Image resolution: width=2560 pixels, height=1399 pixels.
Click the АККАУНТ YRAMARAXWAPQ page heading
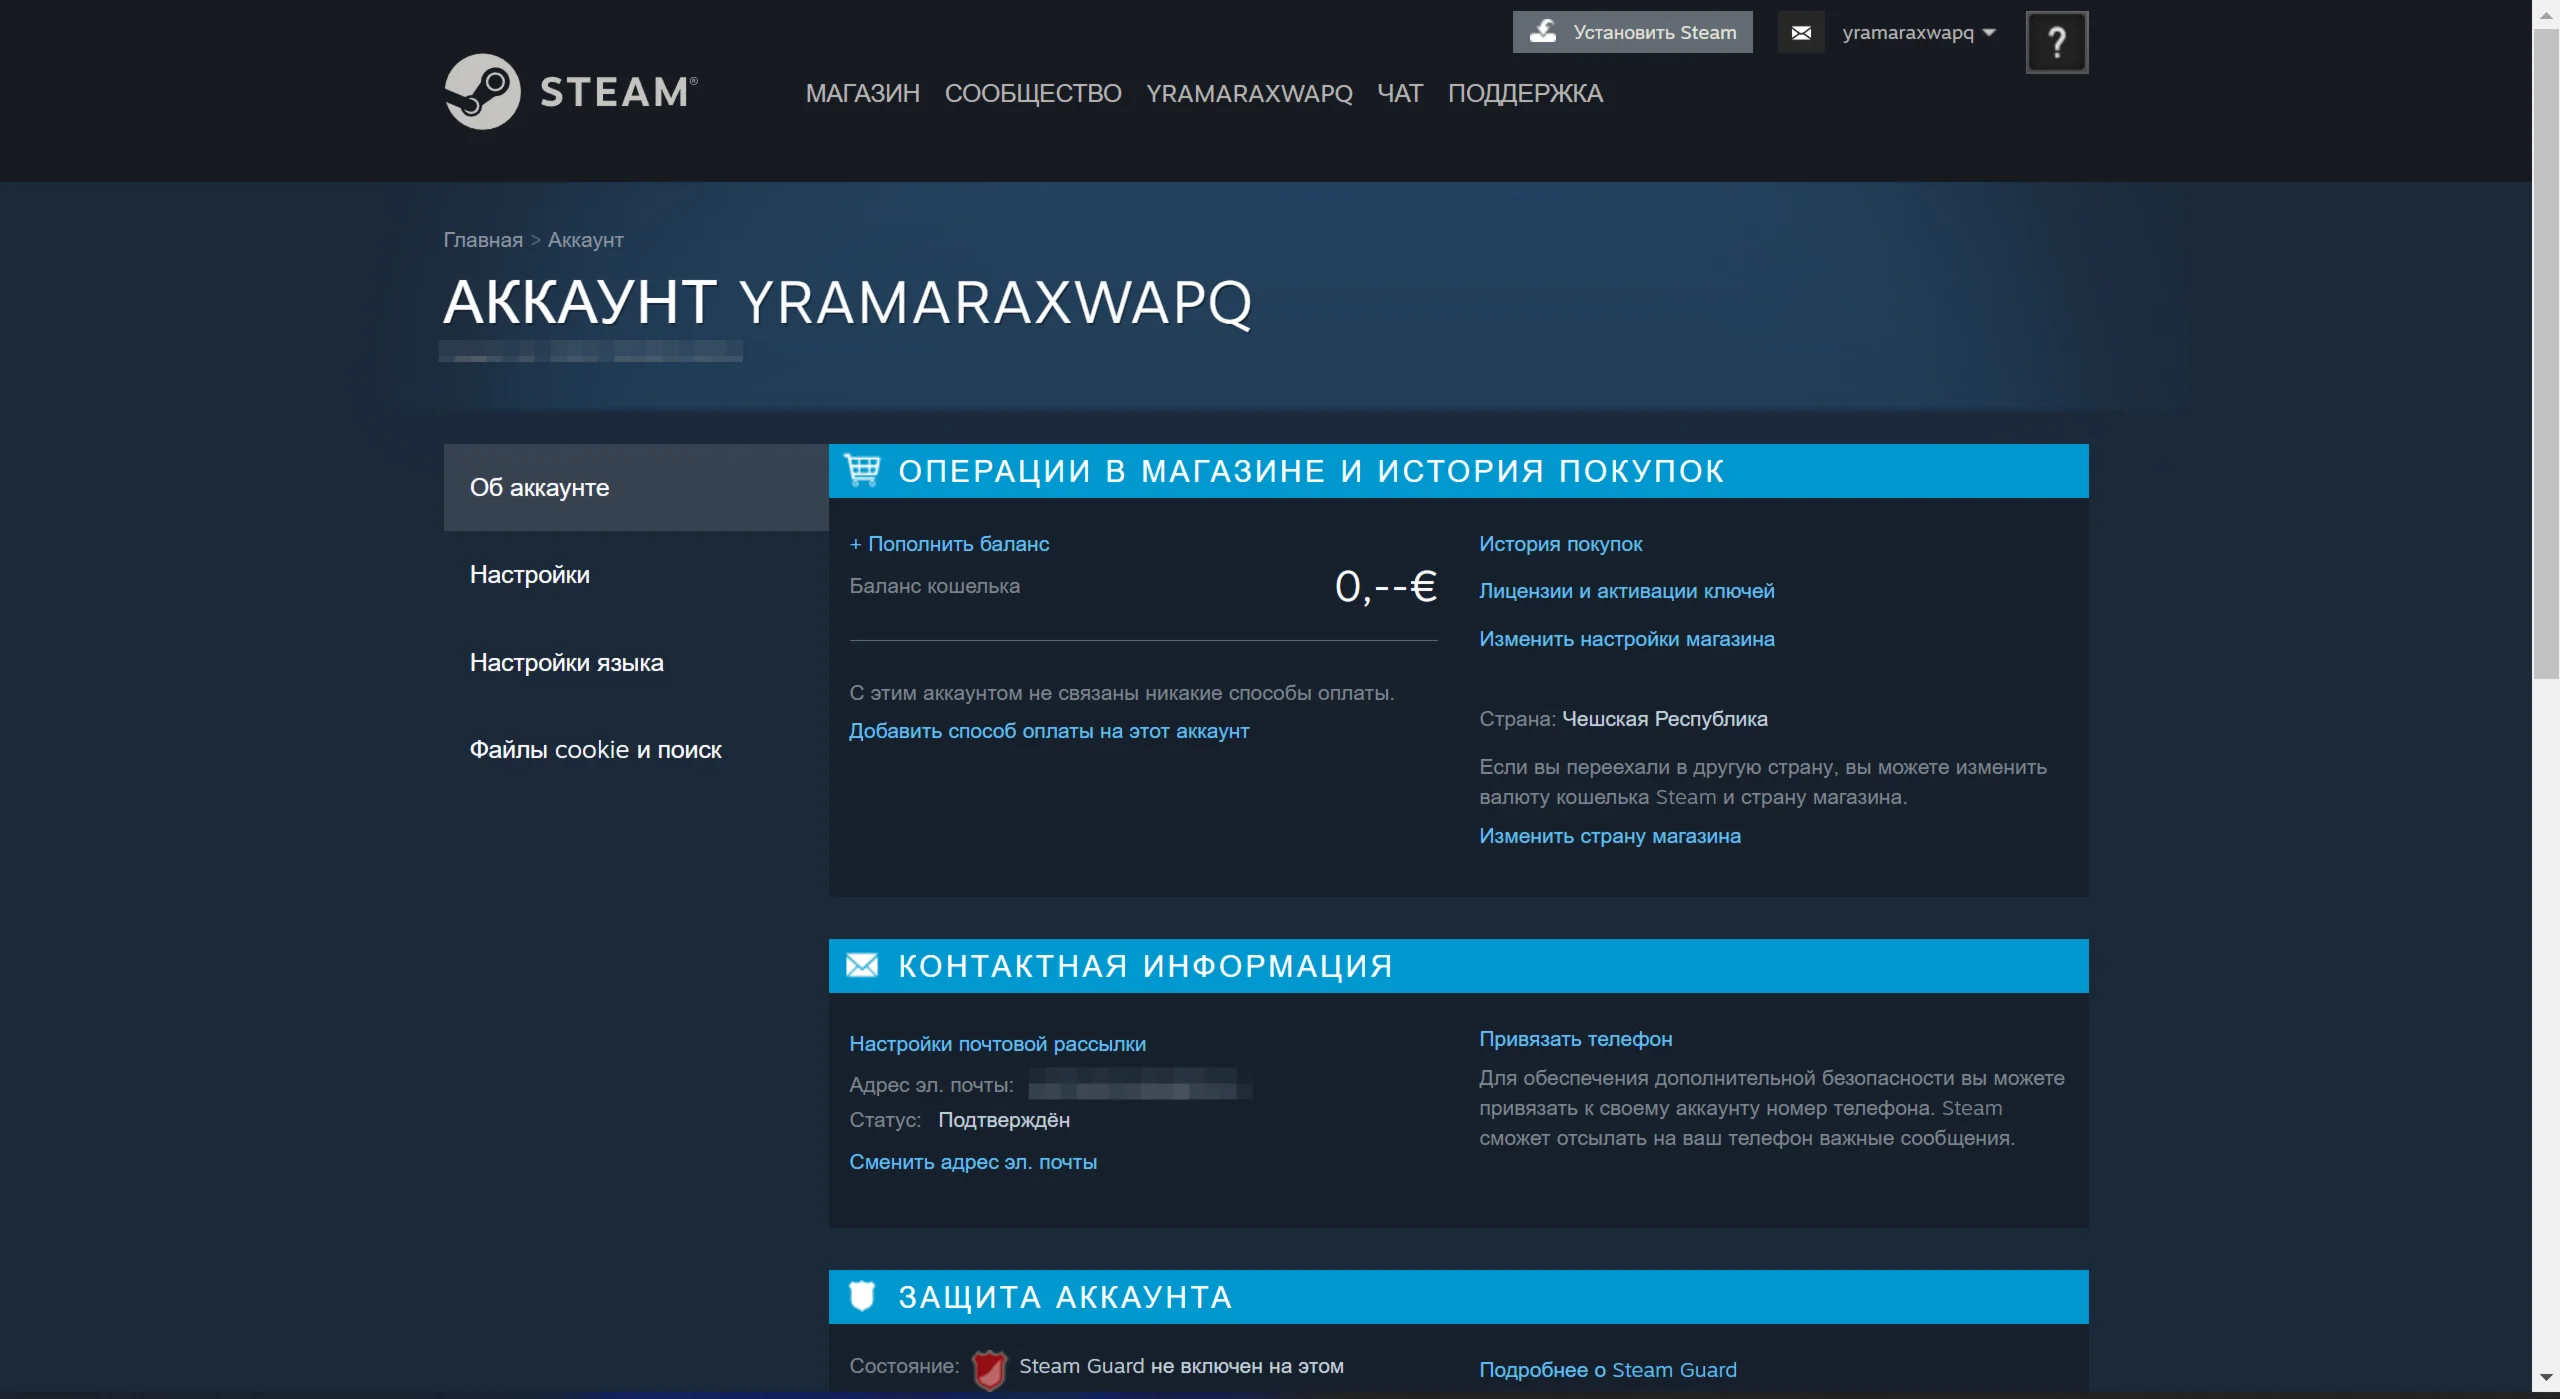847,302
